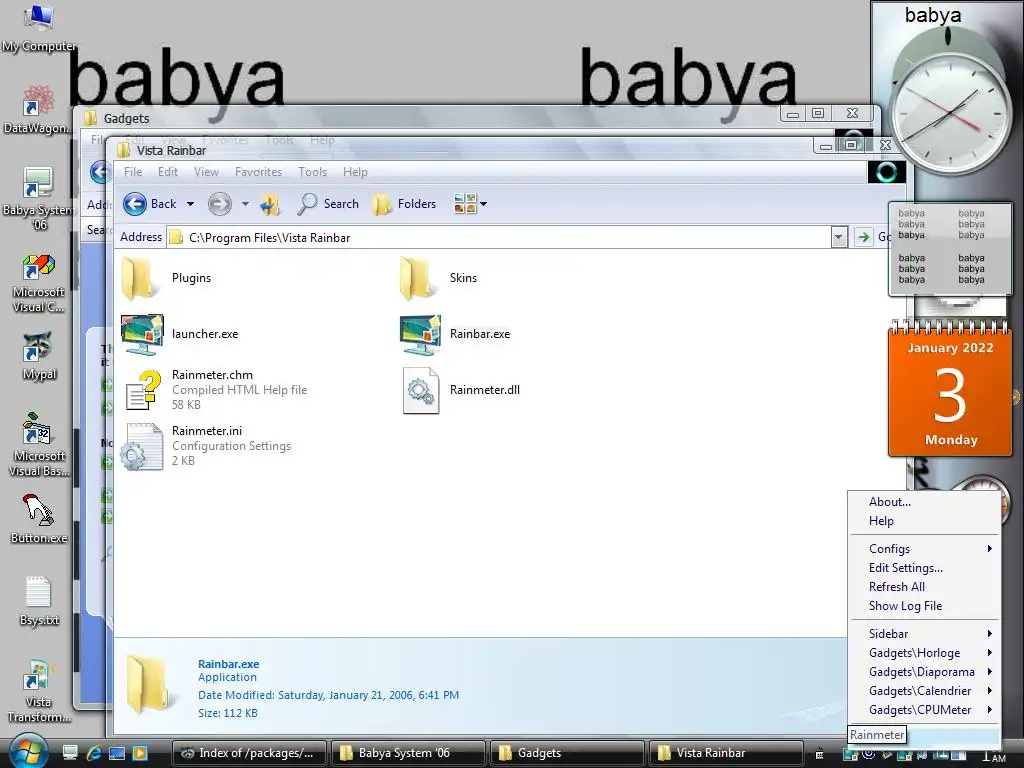Expand the Configs submenu
Screen dimensions: 1024x768
pyautogui.click(x=923, y=549)
